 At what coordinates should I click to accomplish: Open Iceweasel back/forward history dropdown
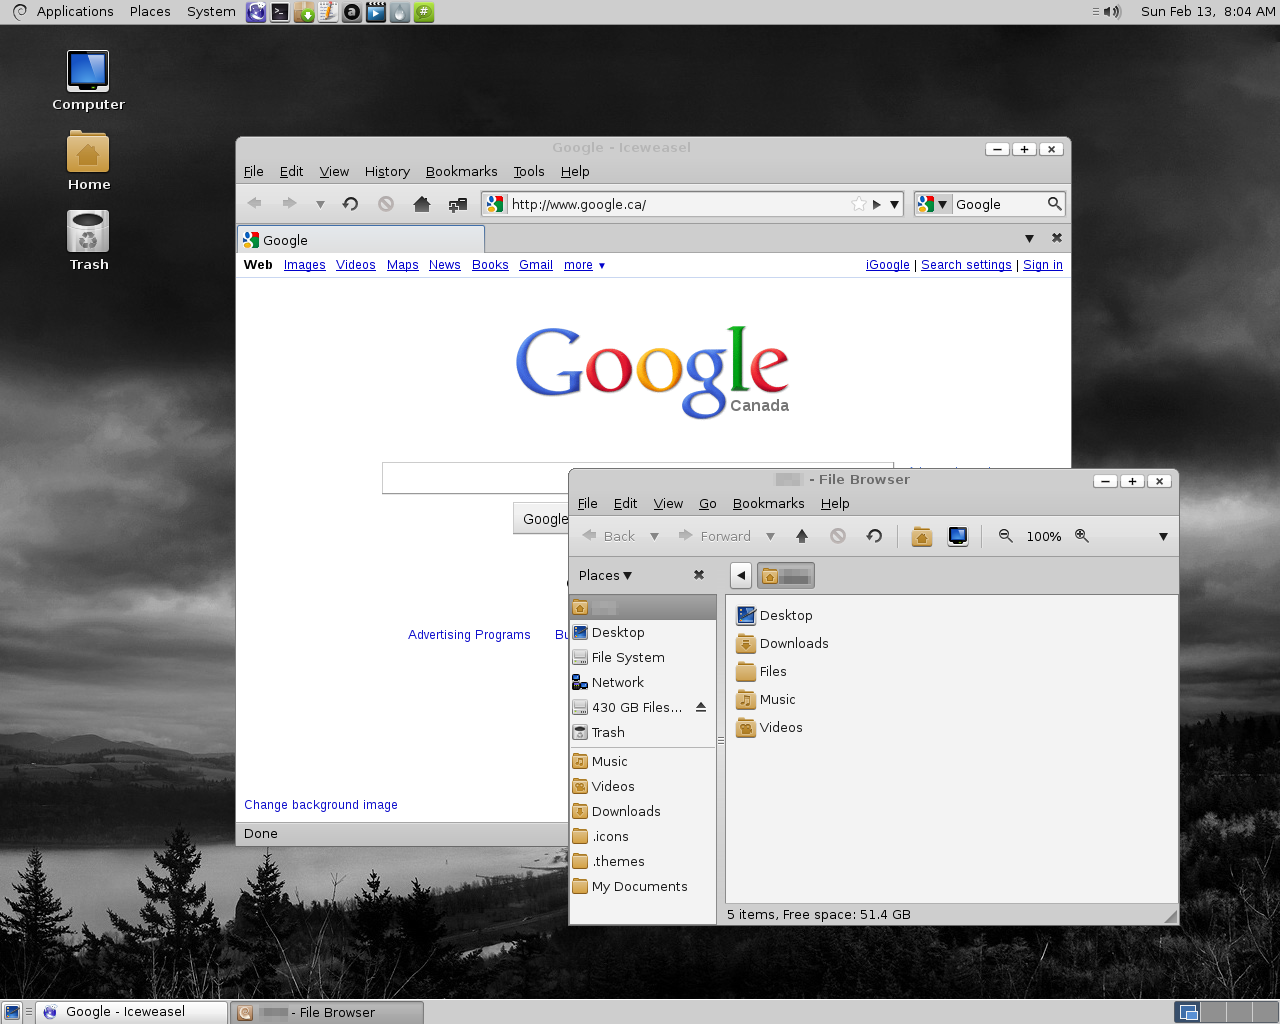320,204
